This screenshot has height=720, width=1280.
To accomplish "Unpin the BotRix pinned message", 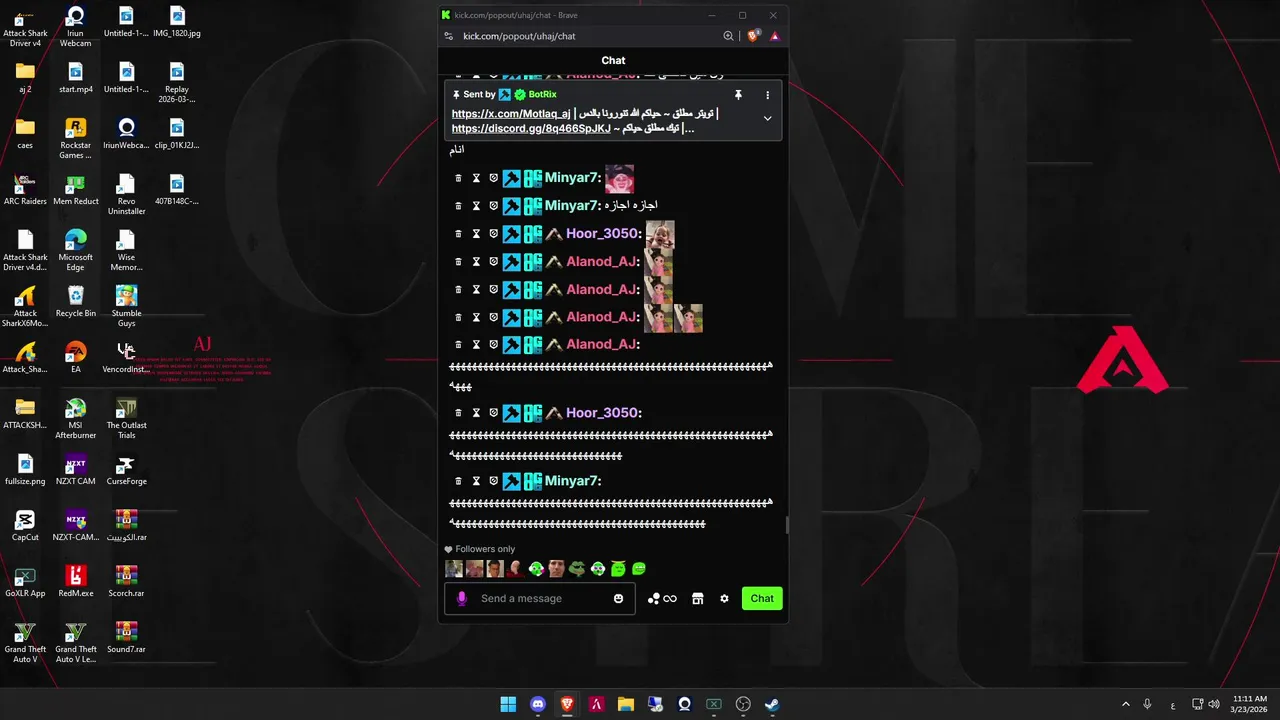I will (738, 95).
